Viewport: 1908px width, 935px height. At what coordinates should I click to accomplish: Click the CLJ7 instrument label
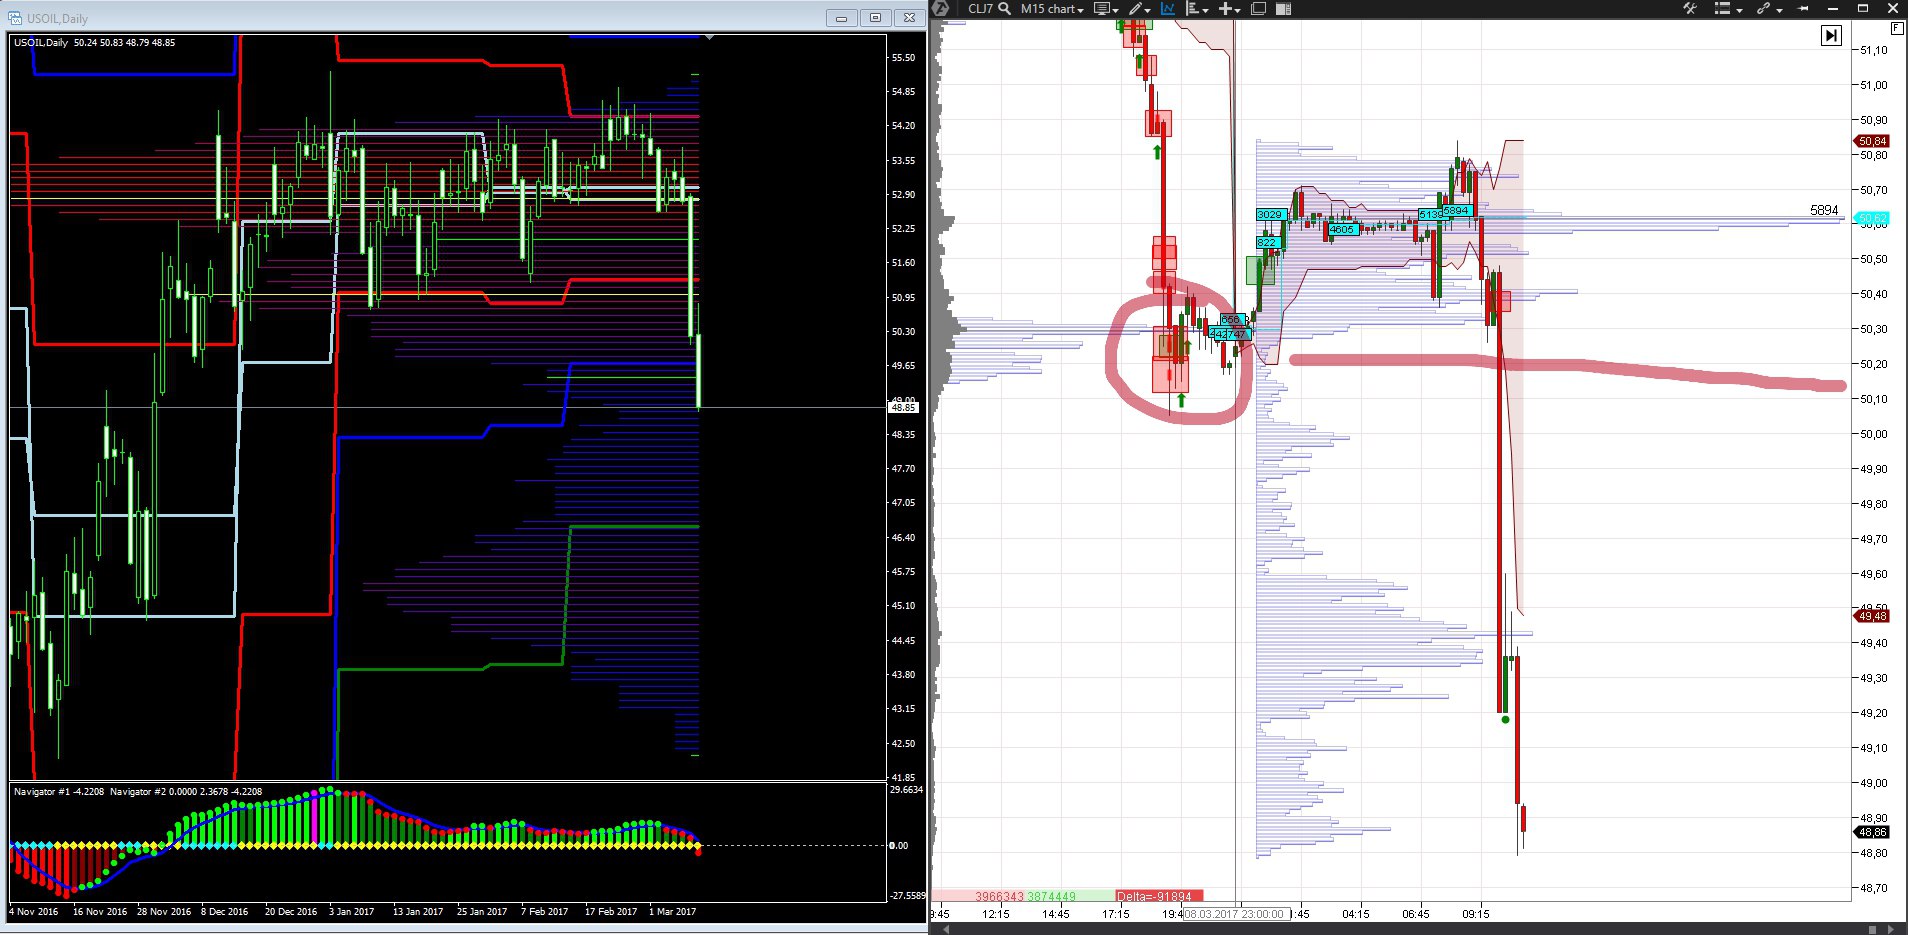coord(980,8)
